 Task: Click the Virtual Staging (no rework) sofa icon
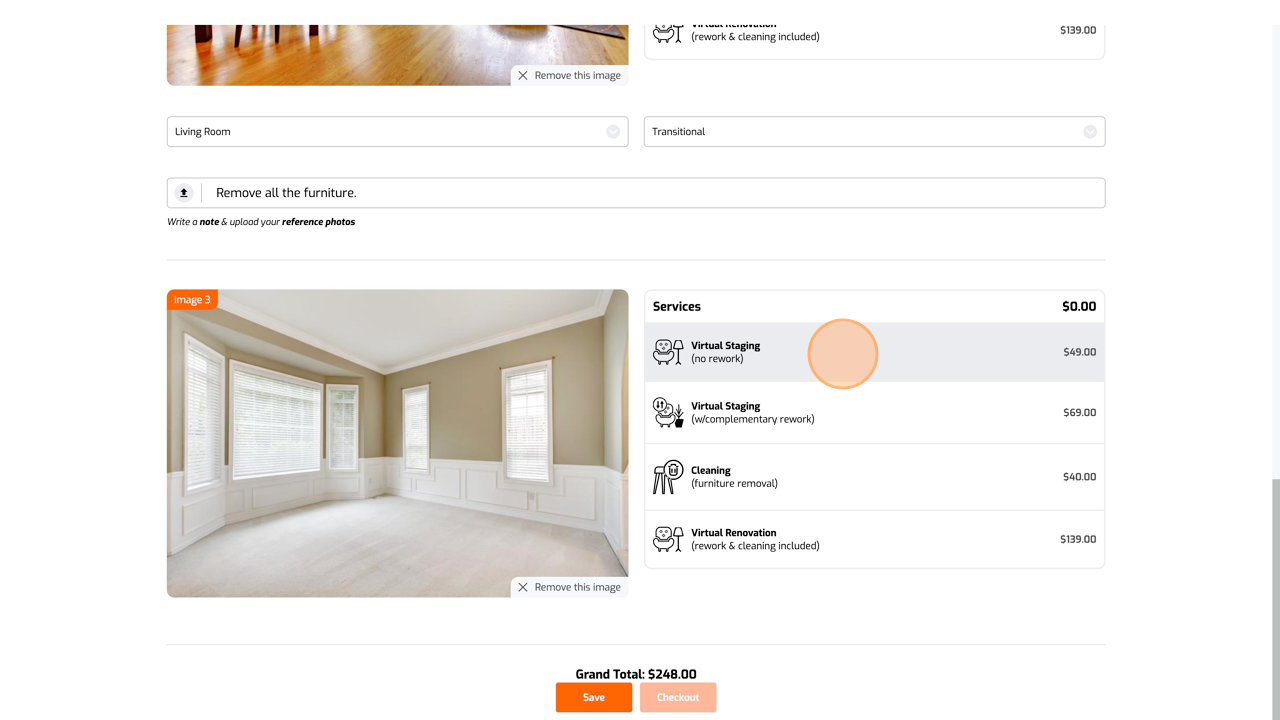pyautogui.click(x=668, y=352)
